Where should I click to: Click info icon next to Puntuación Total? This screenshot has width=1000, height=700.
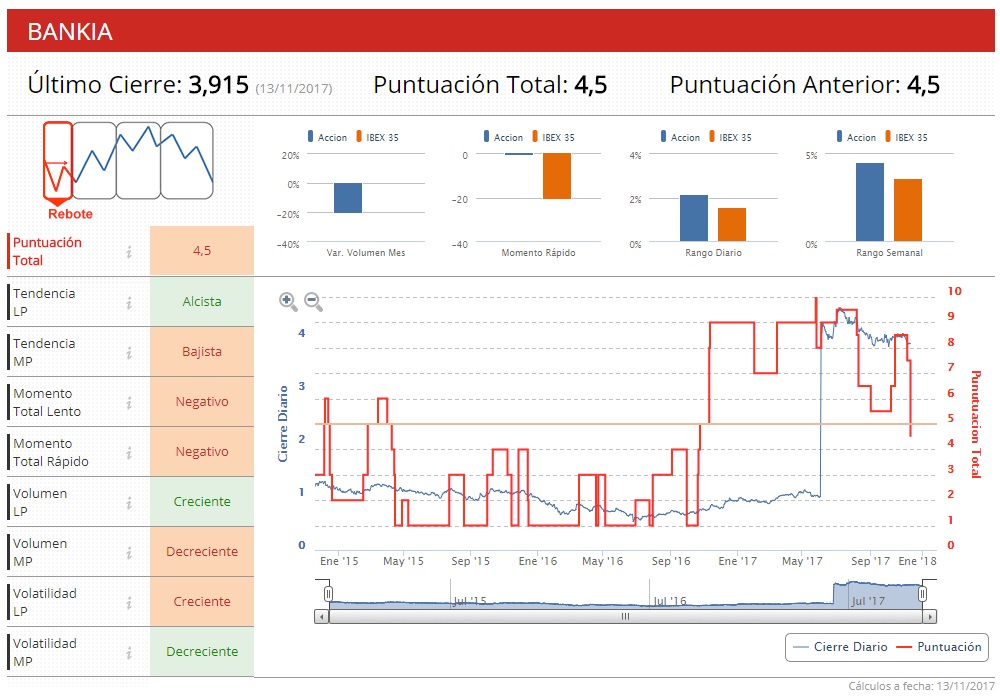(129, 252)
